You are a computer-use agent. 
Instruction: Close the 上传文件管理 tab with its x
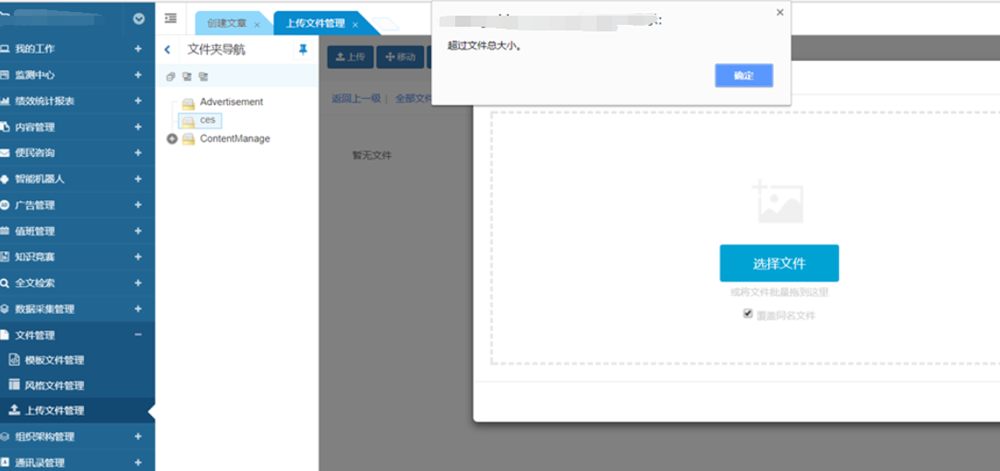(355, 25)
